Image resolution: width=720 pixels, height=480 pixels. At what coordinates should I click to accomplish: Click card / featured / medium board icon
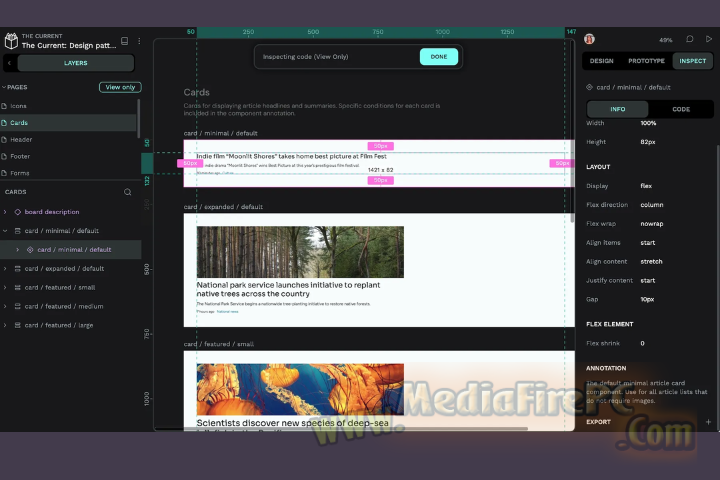pos(17,306)
